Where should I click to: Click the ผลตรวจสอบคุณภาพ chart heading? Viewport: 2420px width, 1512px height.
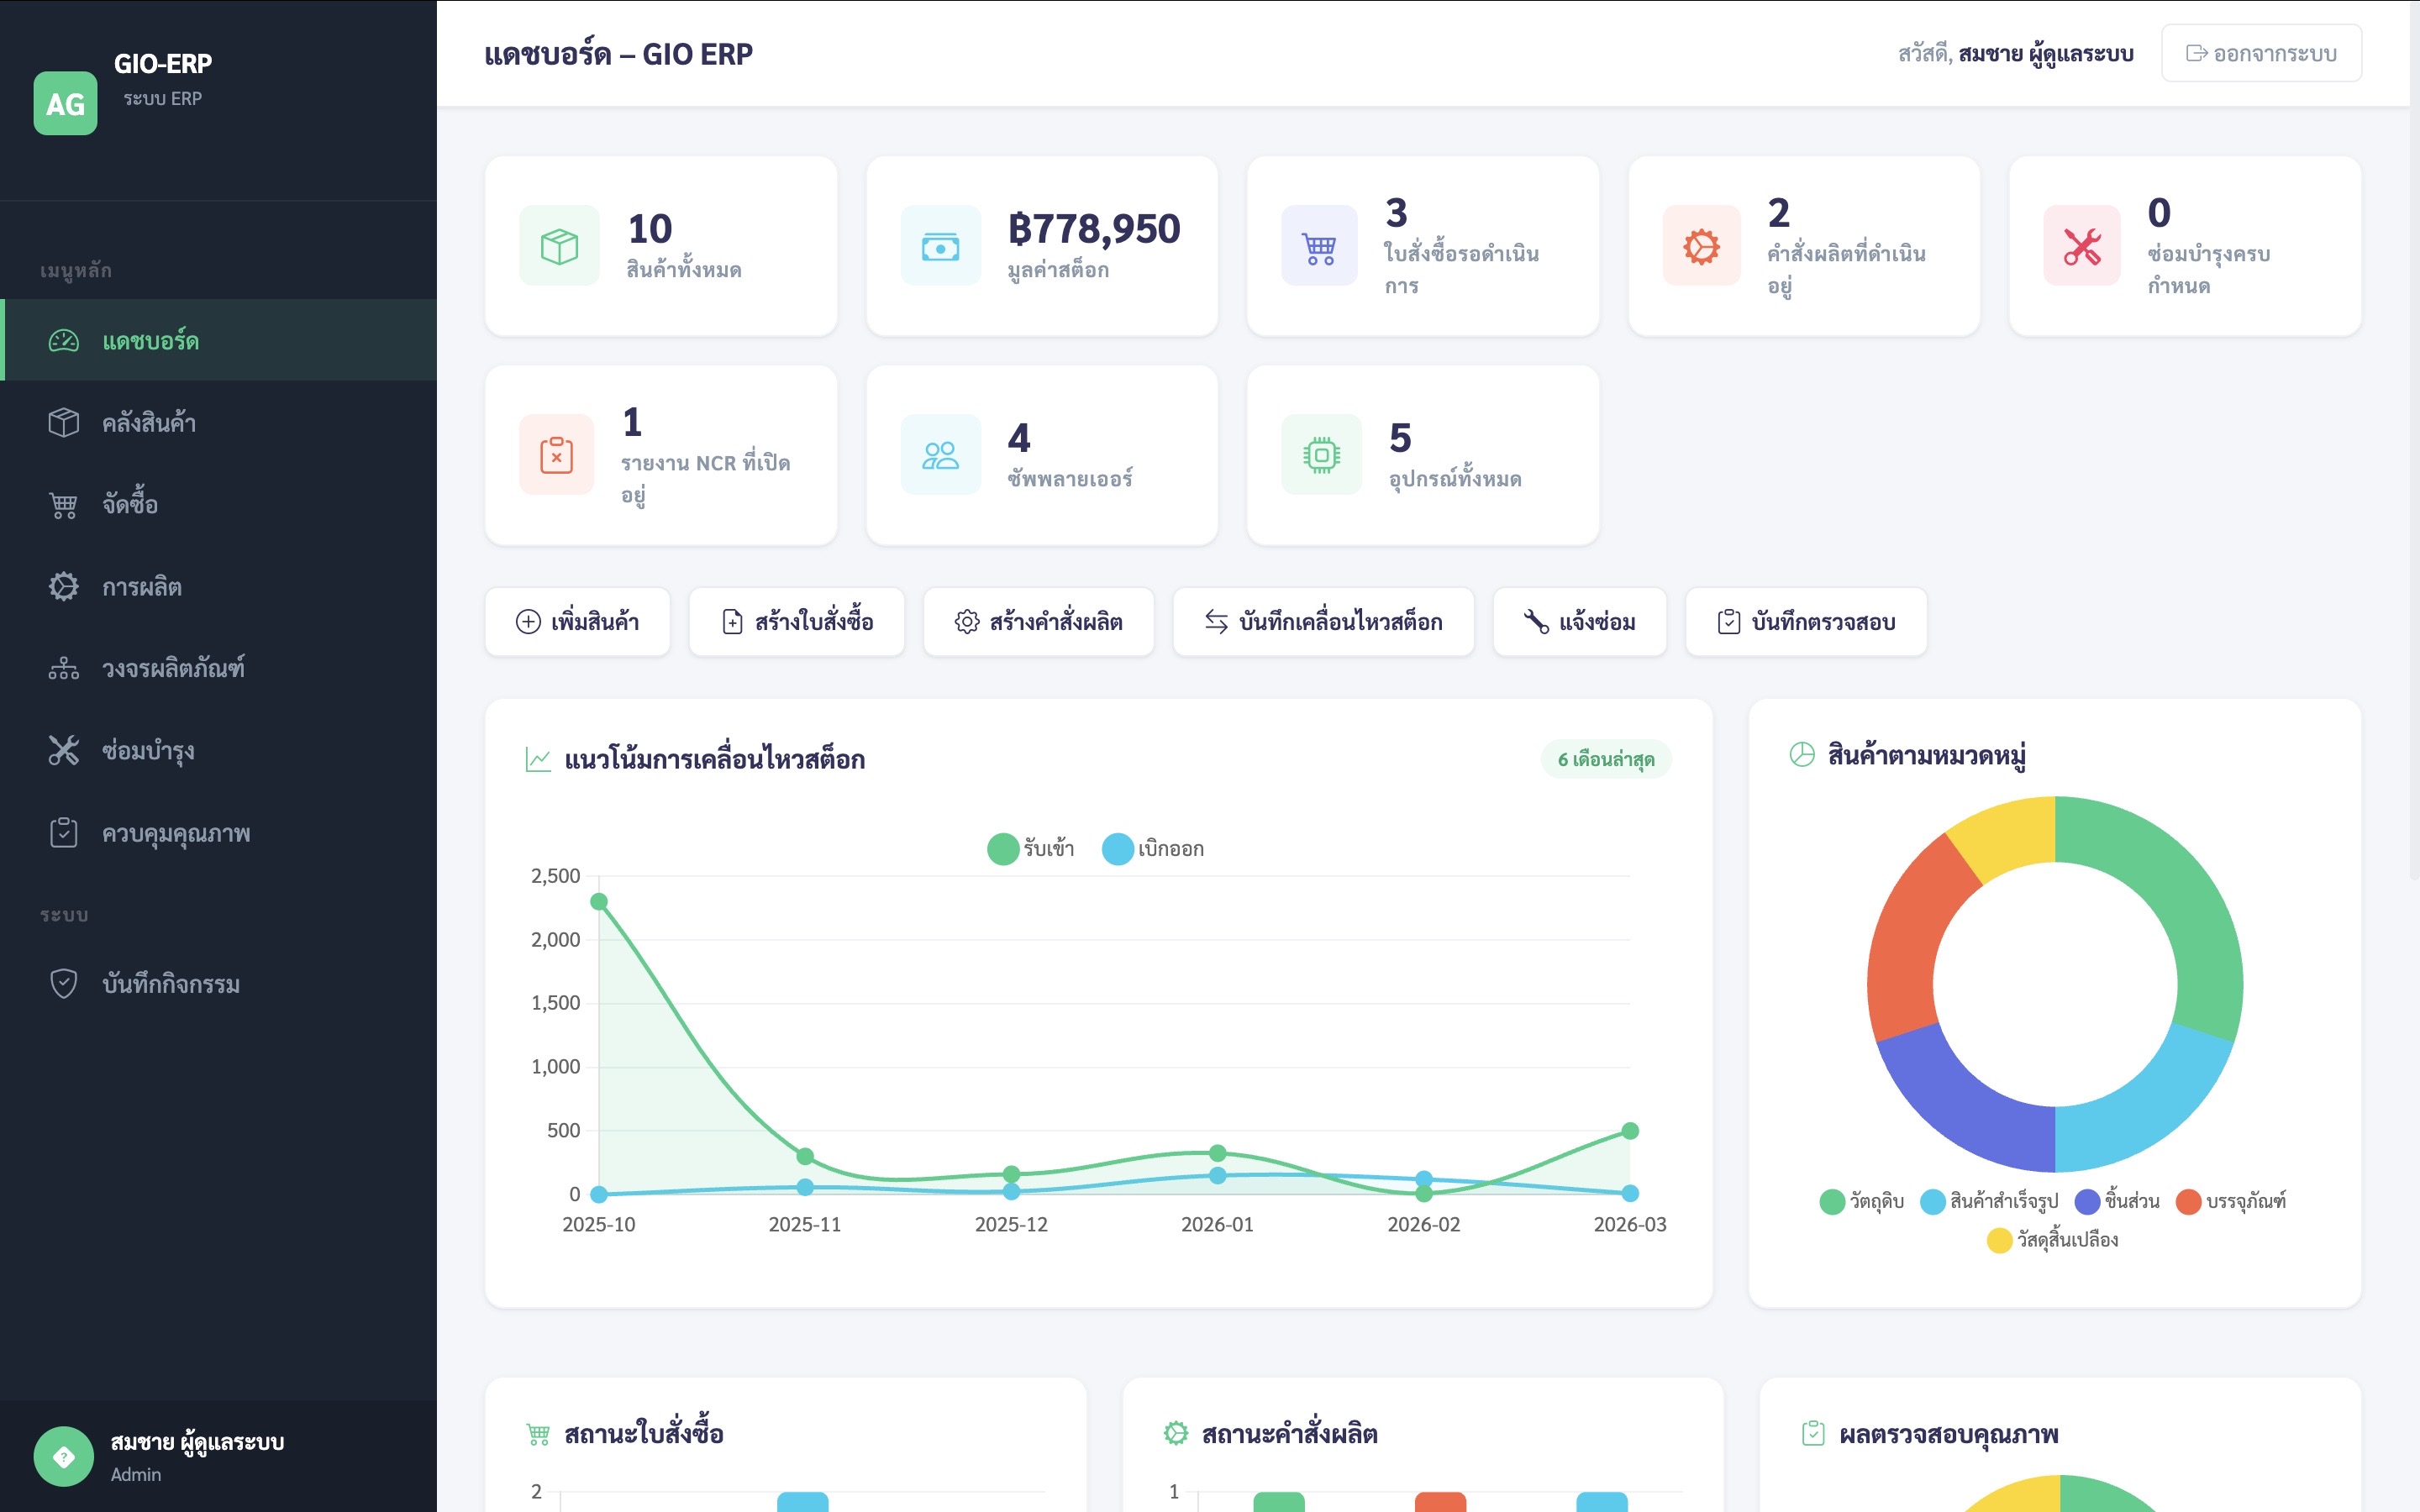point(1948,1434)
